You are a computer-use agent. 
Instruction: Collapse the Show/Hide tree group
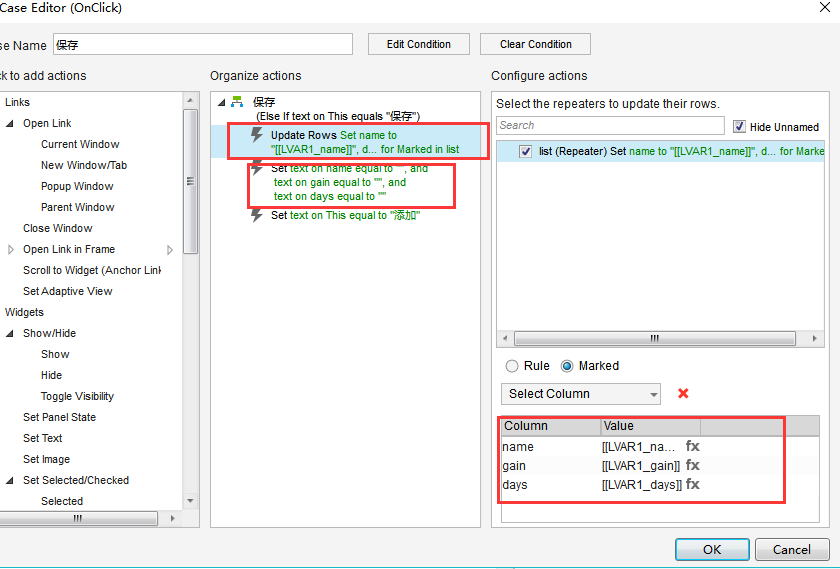10,333
